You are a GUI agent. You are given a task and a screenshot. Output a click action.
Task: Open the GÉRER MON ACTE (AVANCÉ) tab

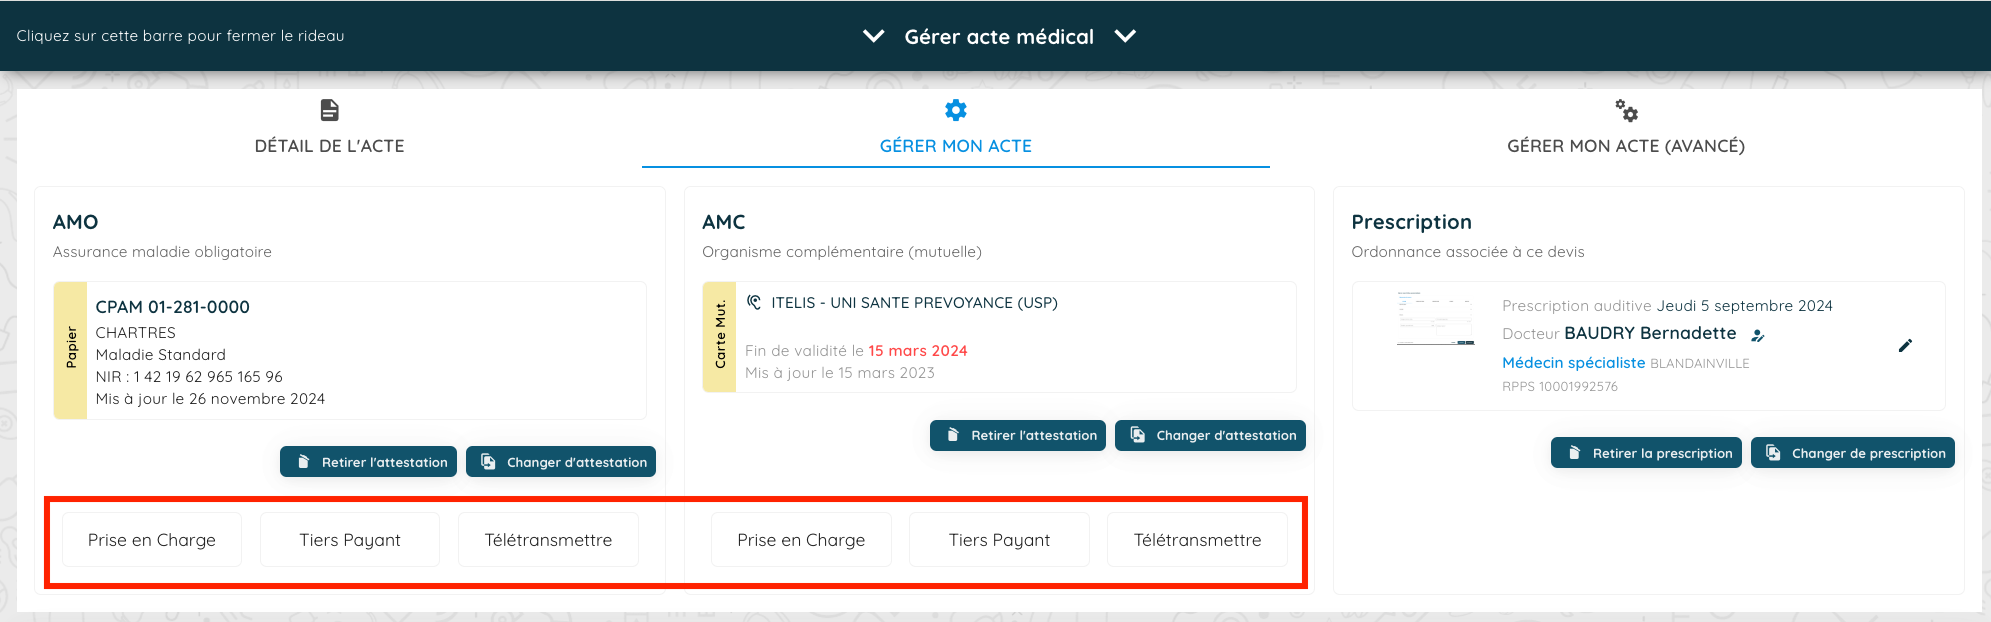point(1625,146)
